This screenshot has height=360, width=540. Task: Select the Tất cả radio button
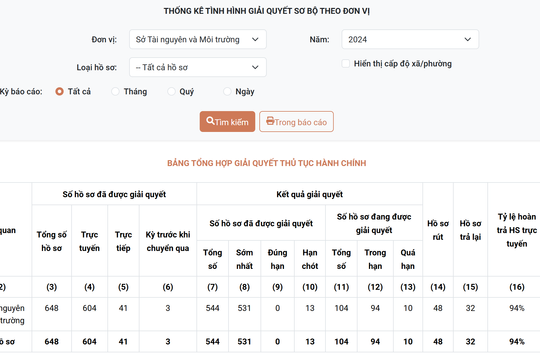point(59,92)
